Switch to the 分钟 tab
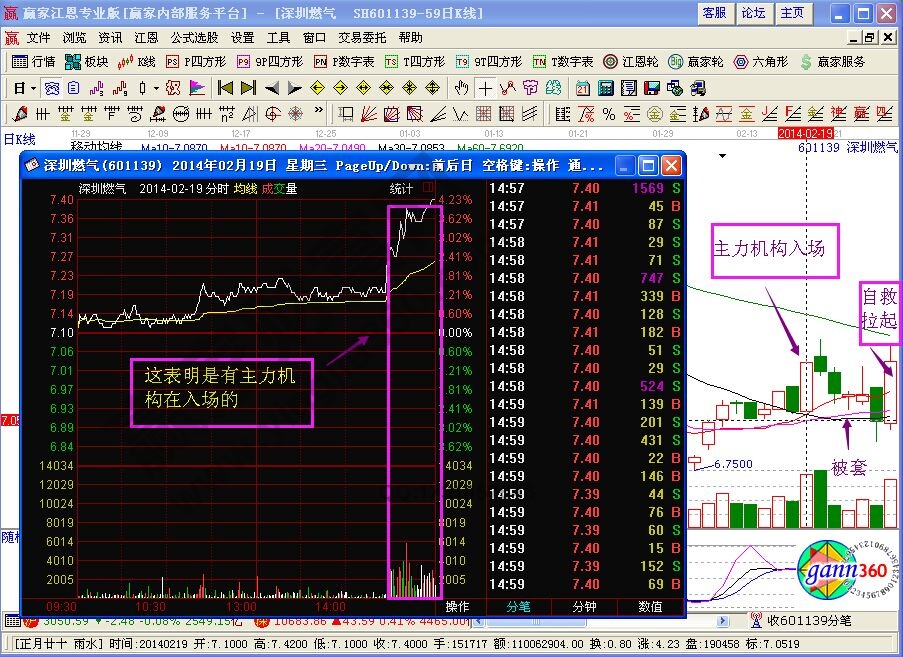The image size is (903, 657). tap(585, 606)
